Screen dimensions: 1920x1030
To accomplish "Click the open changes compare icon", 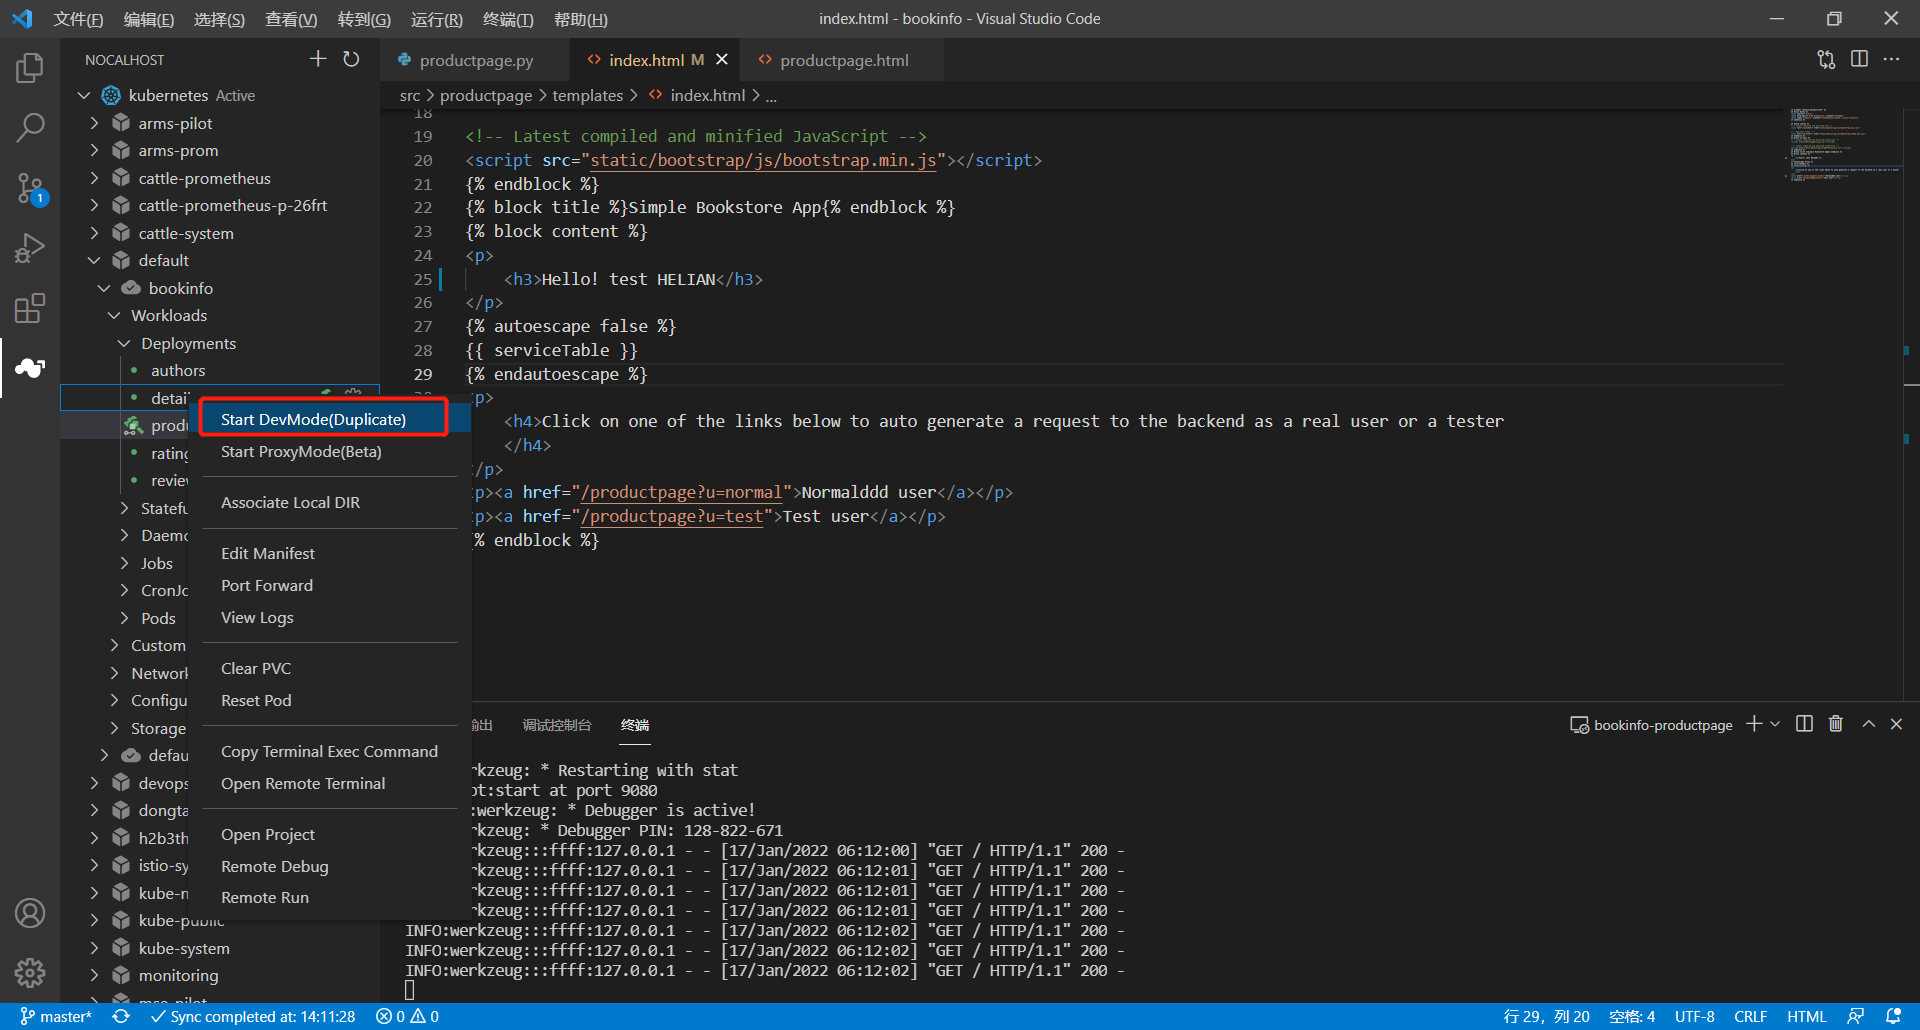I will pyautogui.click(x=1826, y=59).
